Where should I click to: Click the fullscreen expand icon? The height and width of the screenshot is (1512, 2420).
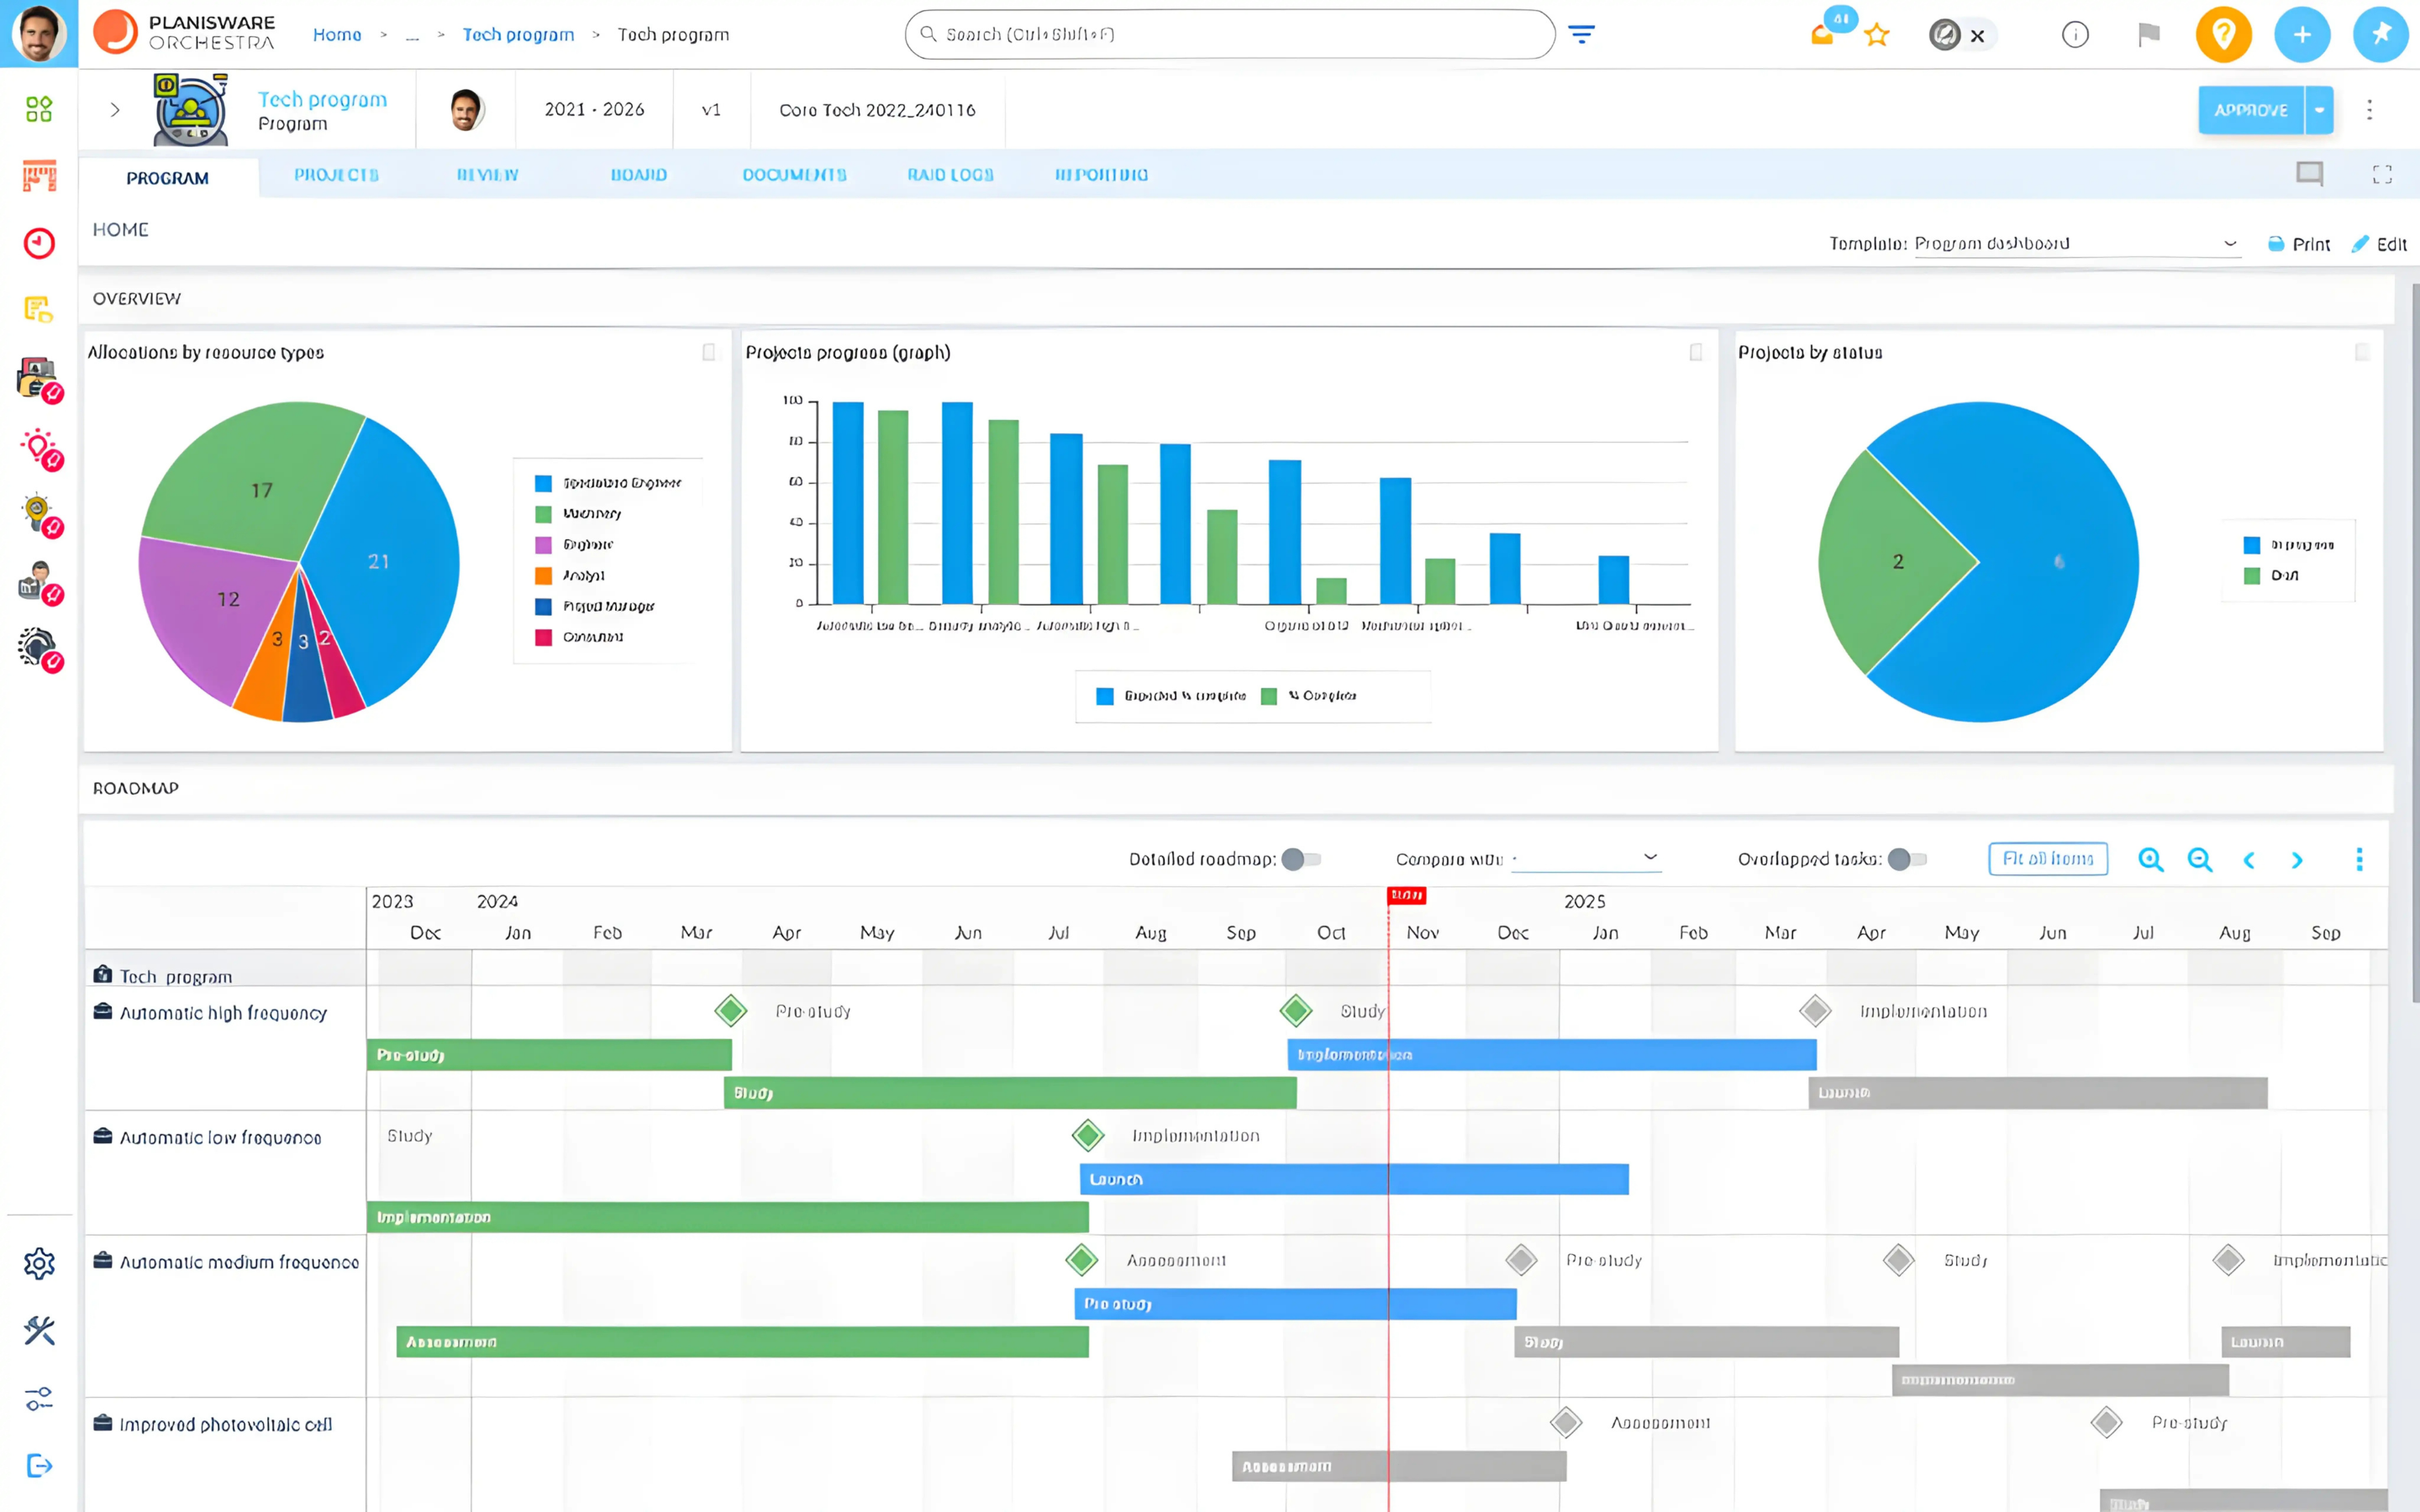[x=2382, y=175]
